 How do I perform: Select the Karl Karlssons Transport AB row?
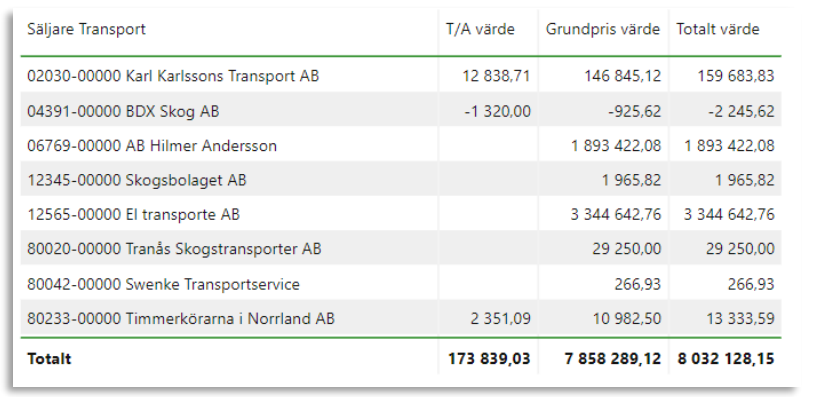(x=401, y=76)
